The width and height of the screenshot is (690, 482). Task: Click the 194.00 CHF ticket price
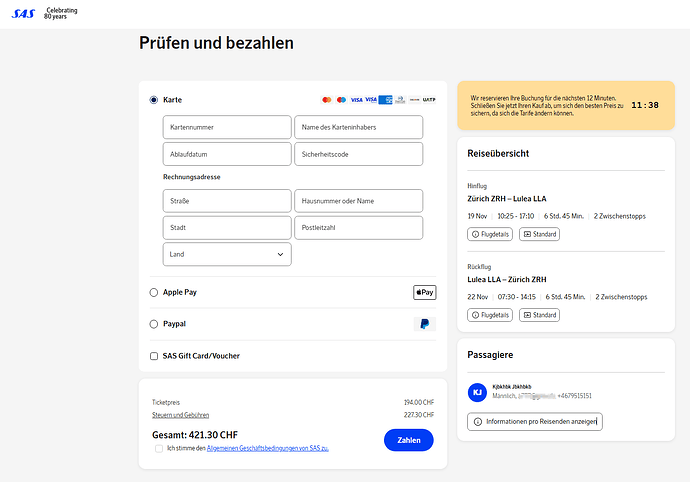pos(419,402)
